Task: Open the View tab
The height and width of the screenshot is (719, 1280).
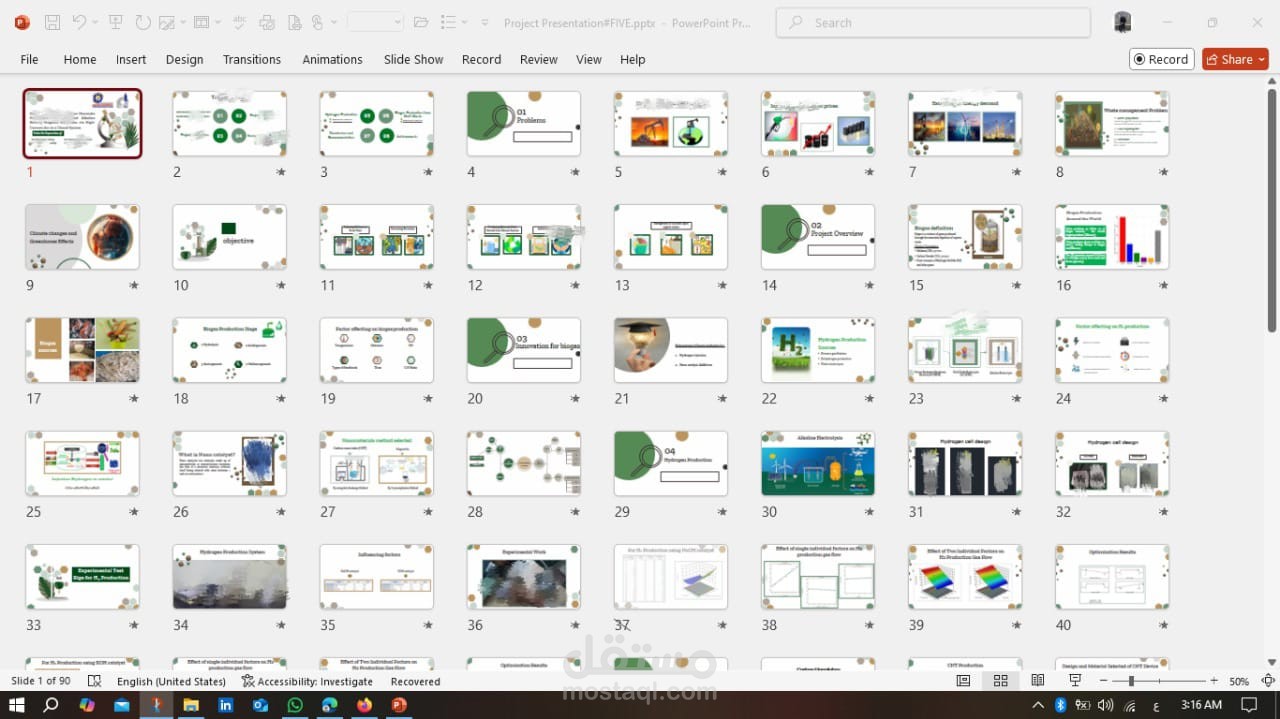Action: point(589,59)
